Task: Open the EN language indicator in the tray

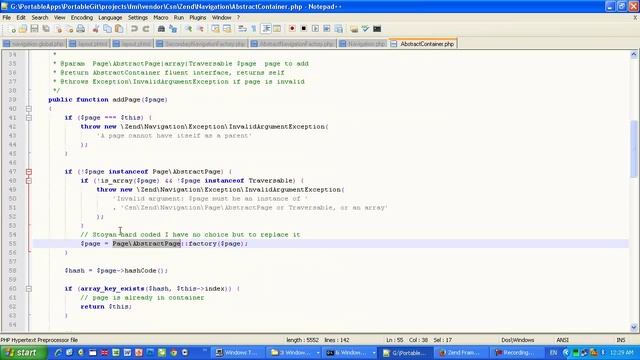Action: click(x=553, y=353)
